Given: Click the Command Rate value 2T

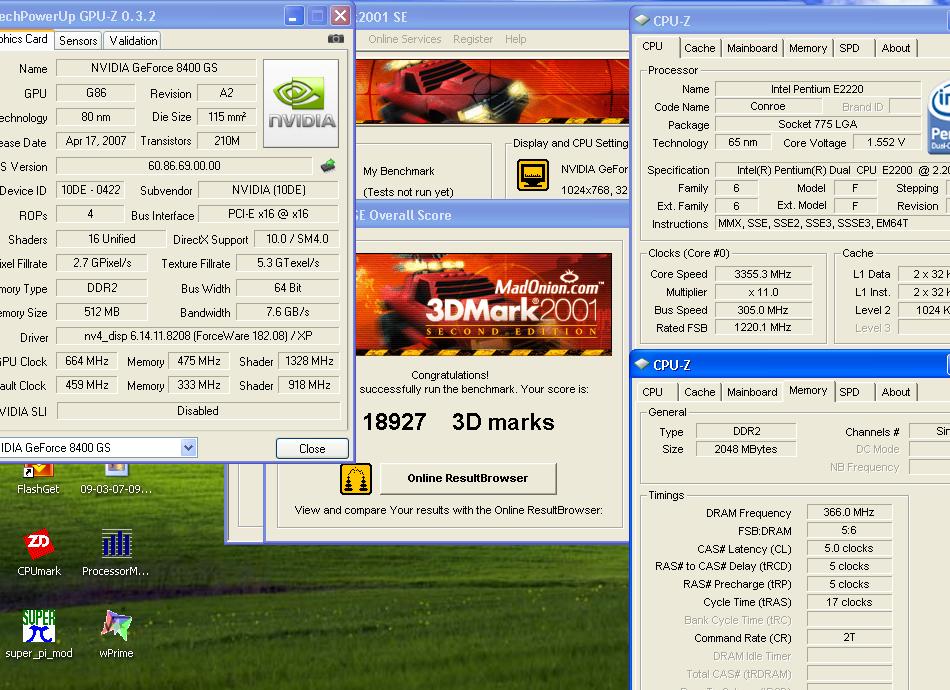Looking at the screenshot, I should point(849,637).
